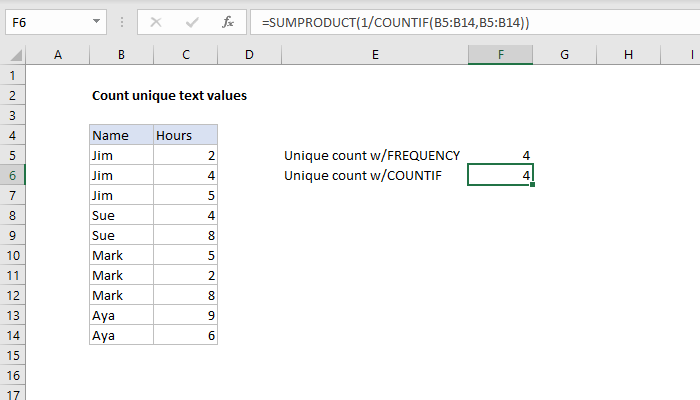Click the Select All corner triangle
This screenshot has width=700, height=400.
point(13,55)
